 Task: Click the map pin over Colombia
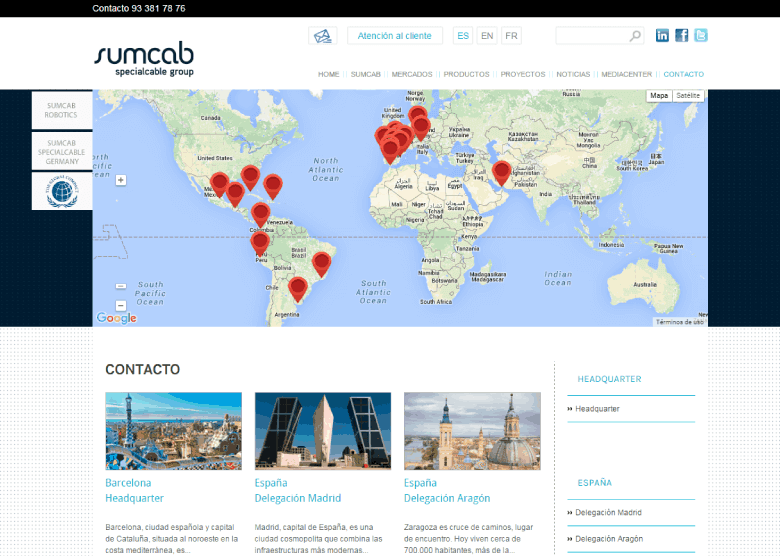(261, 214)
